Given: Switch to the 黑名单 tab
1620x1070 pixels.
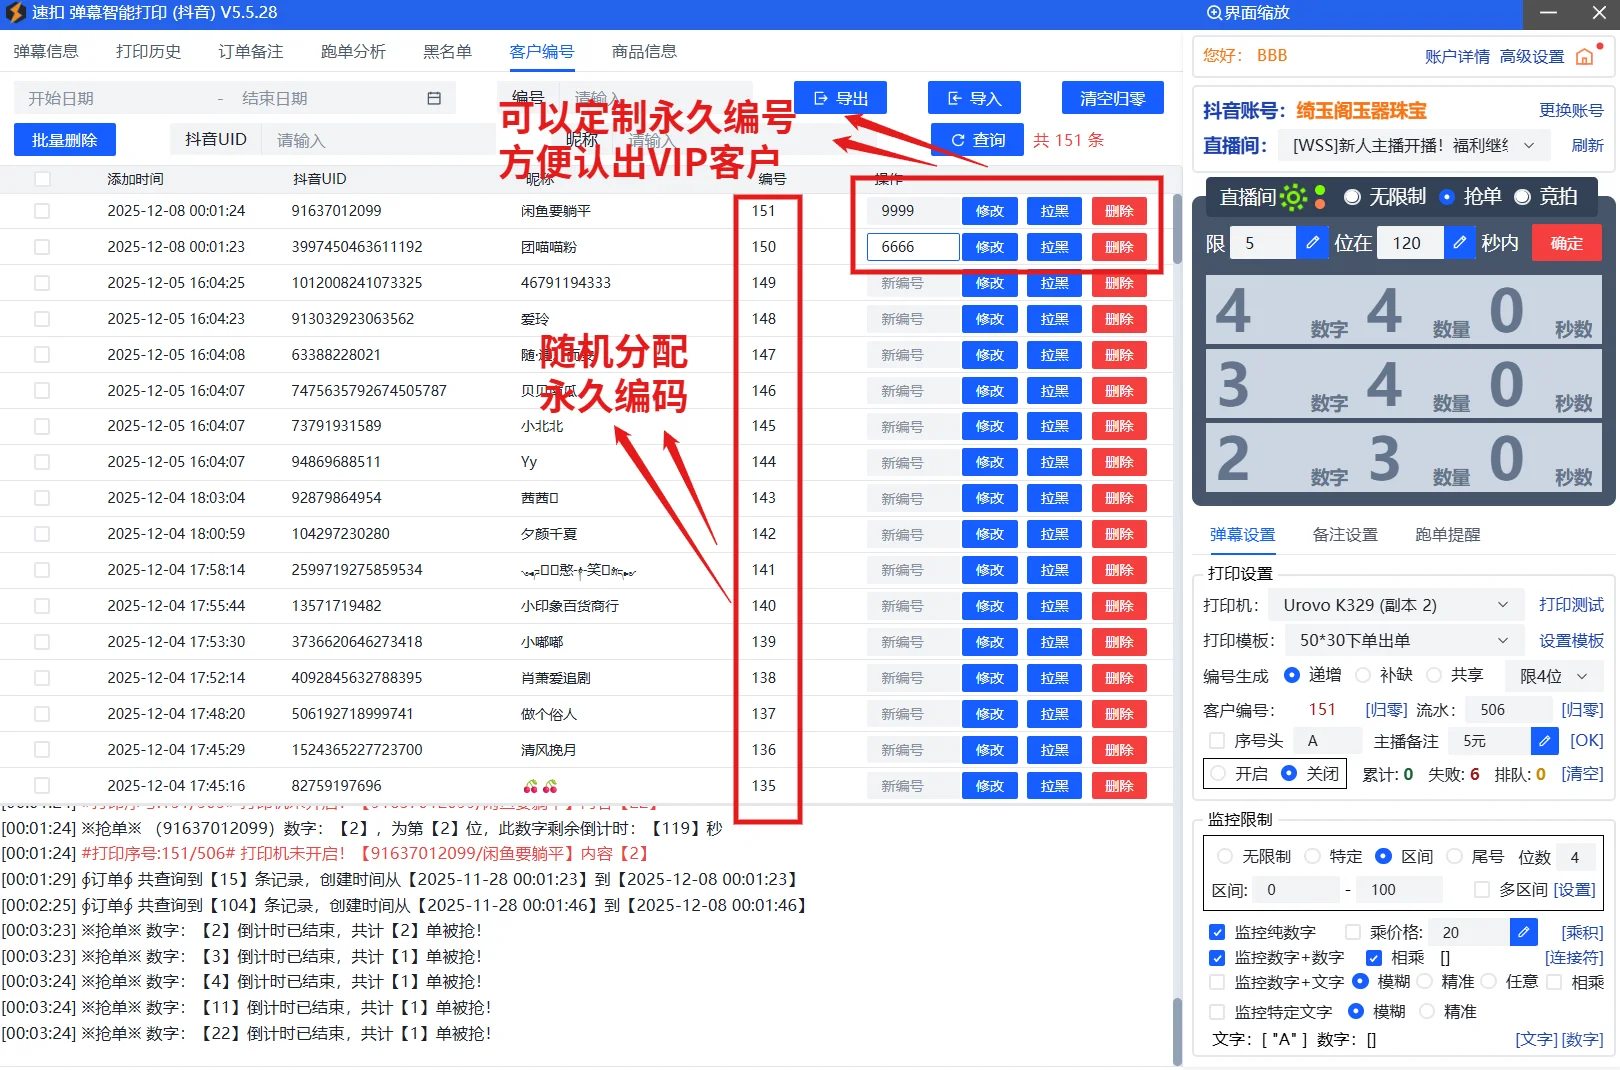Looking at the screenshot, I should tap(446, 51).
